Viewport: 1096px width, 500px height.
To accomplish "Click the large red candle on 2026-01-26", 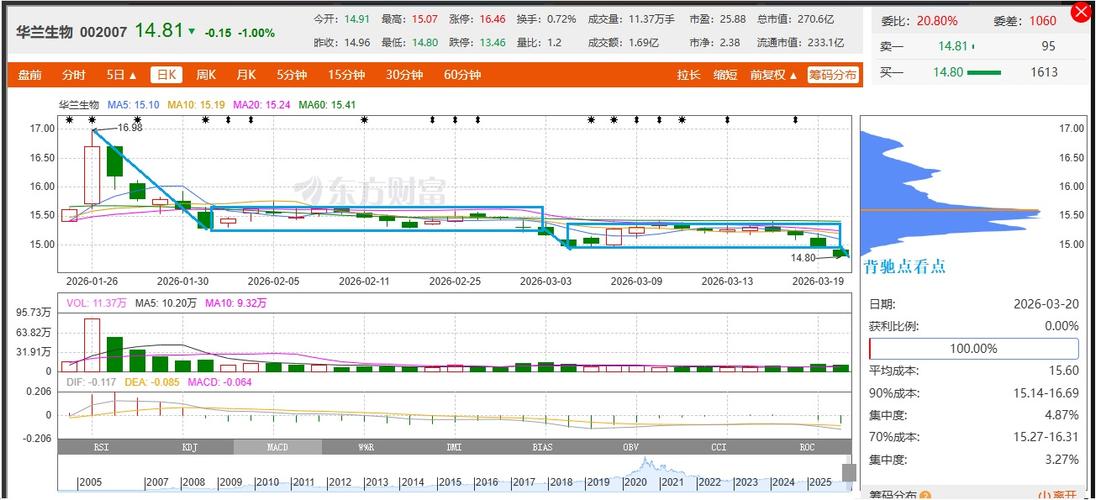I will click(x=92, y=175).
